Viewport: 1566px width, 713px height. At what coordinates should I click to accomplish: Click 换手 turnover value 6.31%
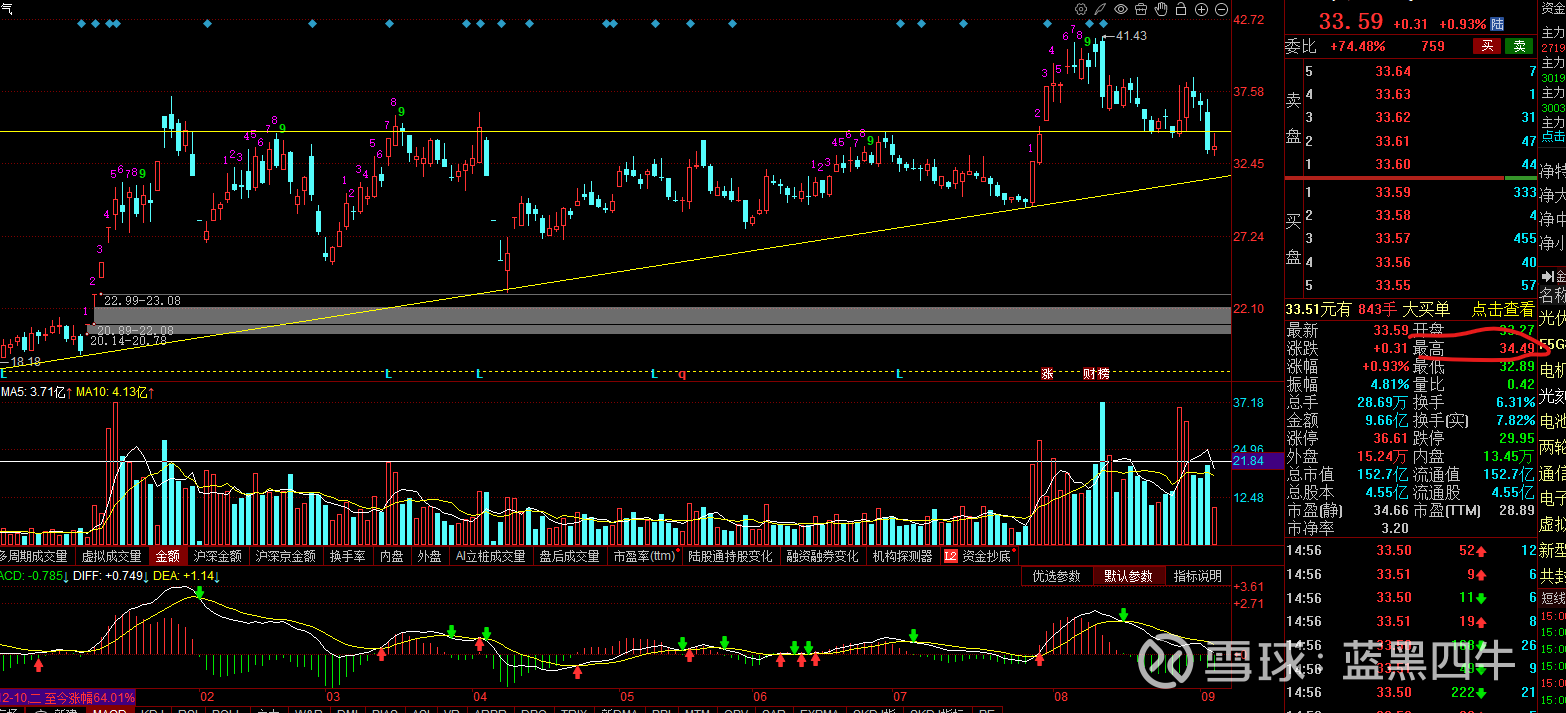click(1515, 402)
